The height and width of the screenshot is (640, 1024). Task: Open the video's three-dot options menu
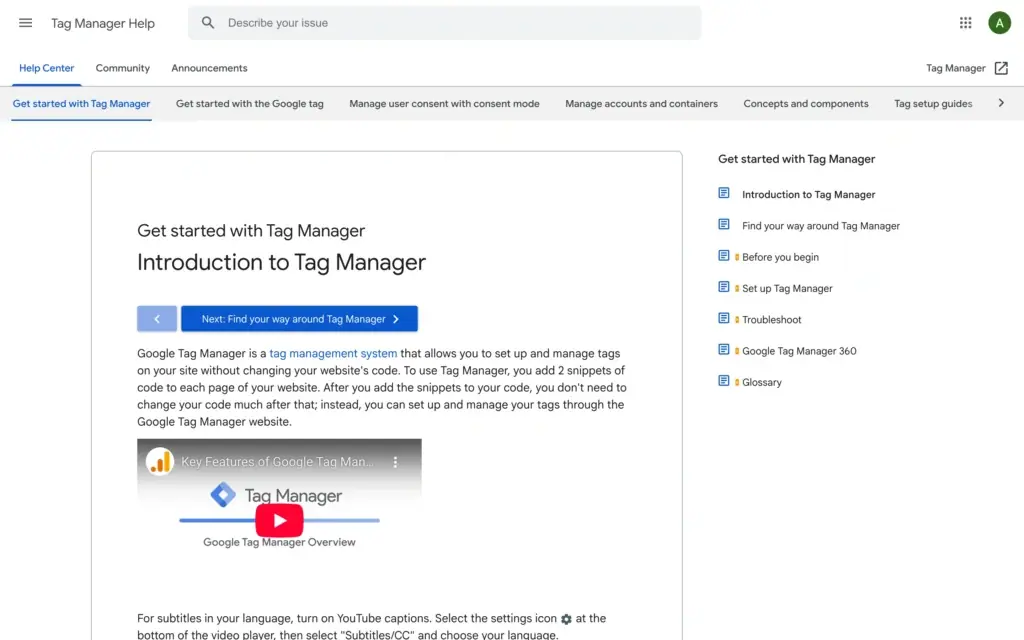395,462
